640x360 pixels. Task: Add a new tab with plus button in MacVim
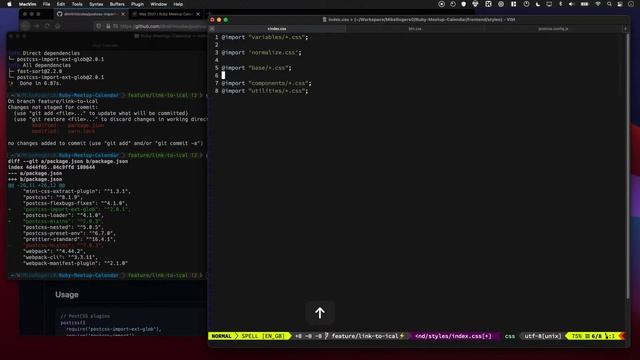[625, 29]
